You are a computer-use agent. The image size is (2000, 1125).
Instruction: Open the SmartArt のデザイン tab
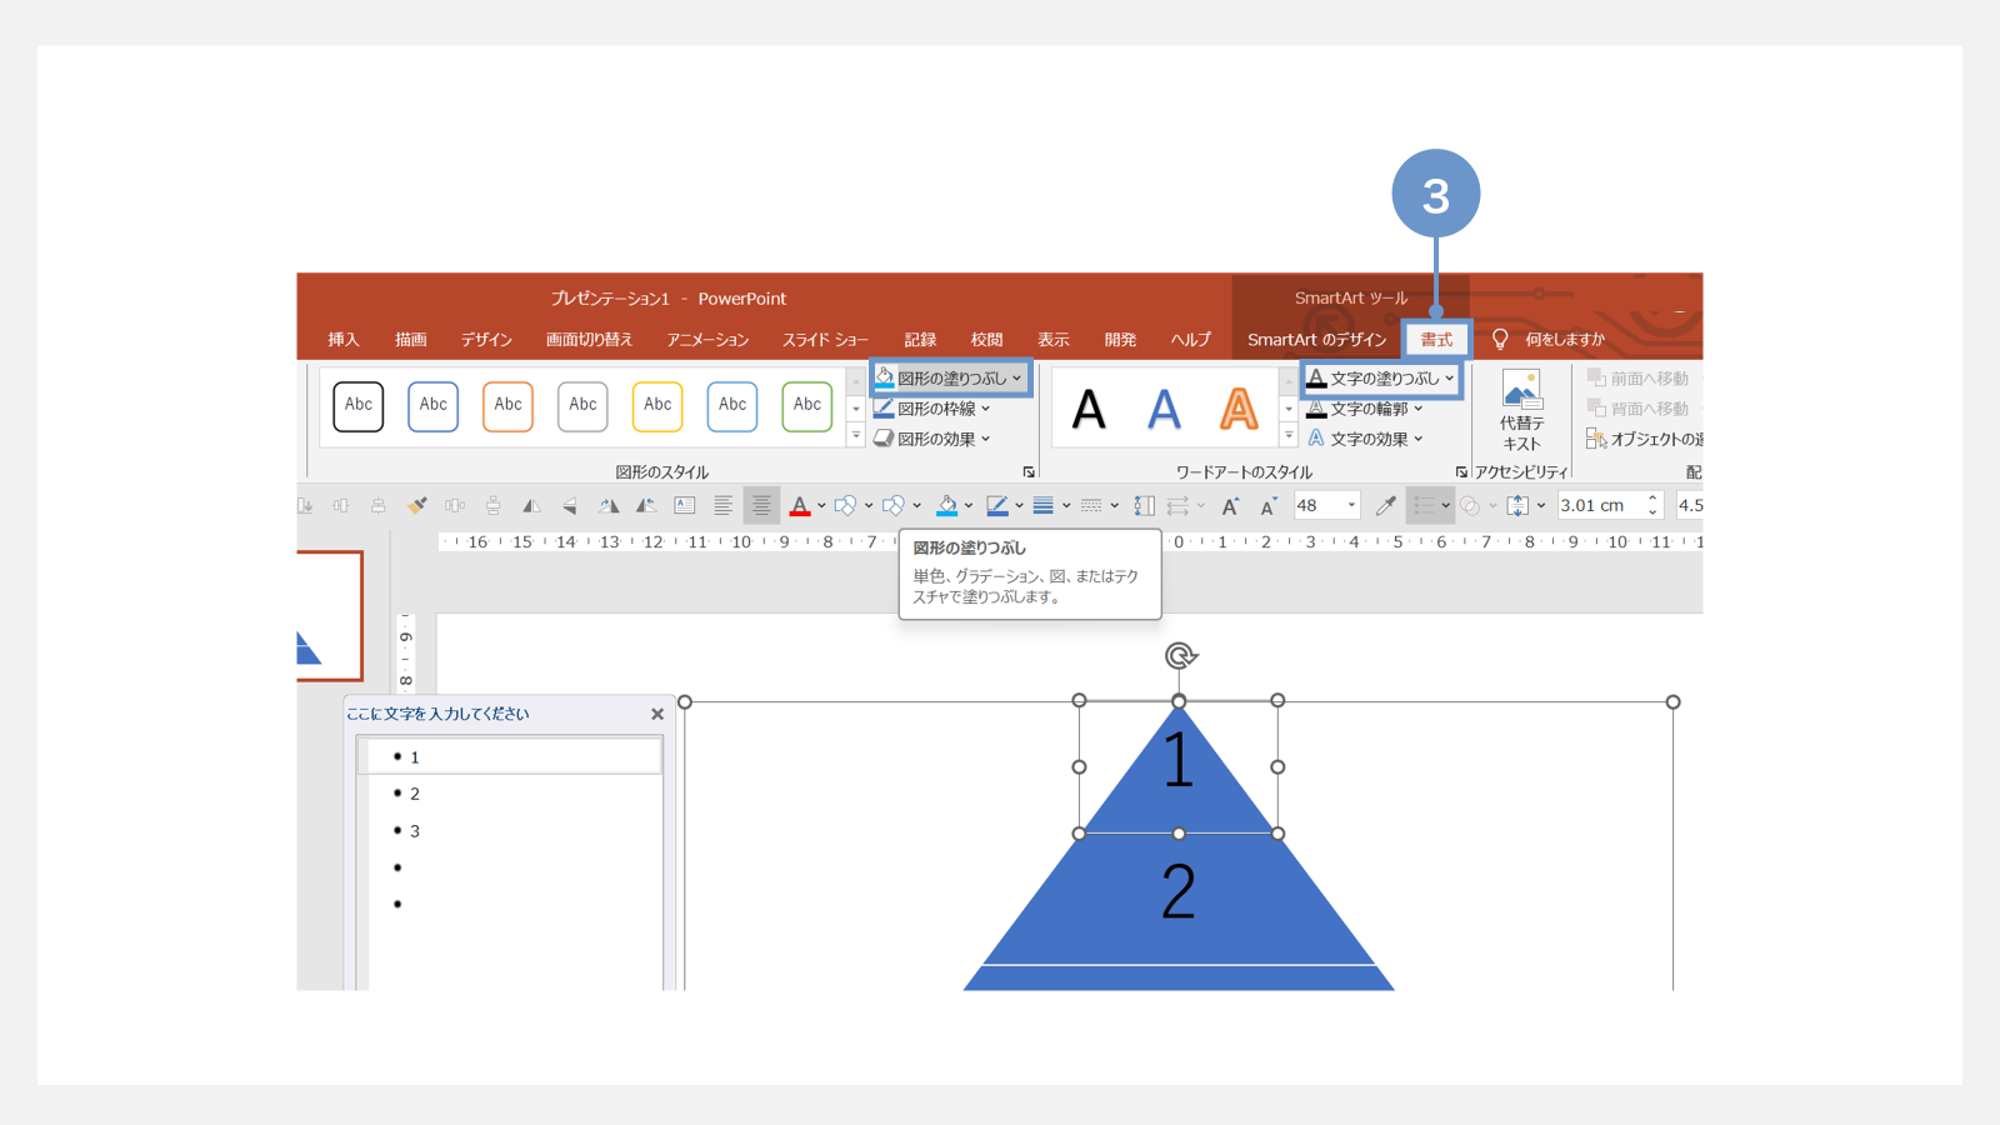point(1316,340)
